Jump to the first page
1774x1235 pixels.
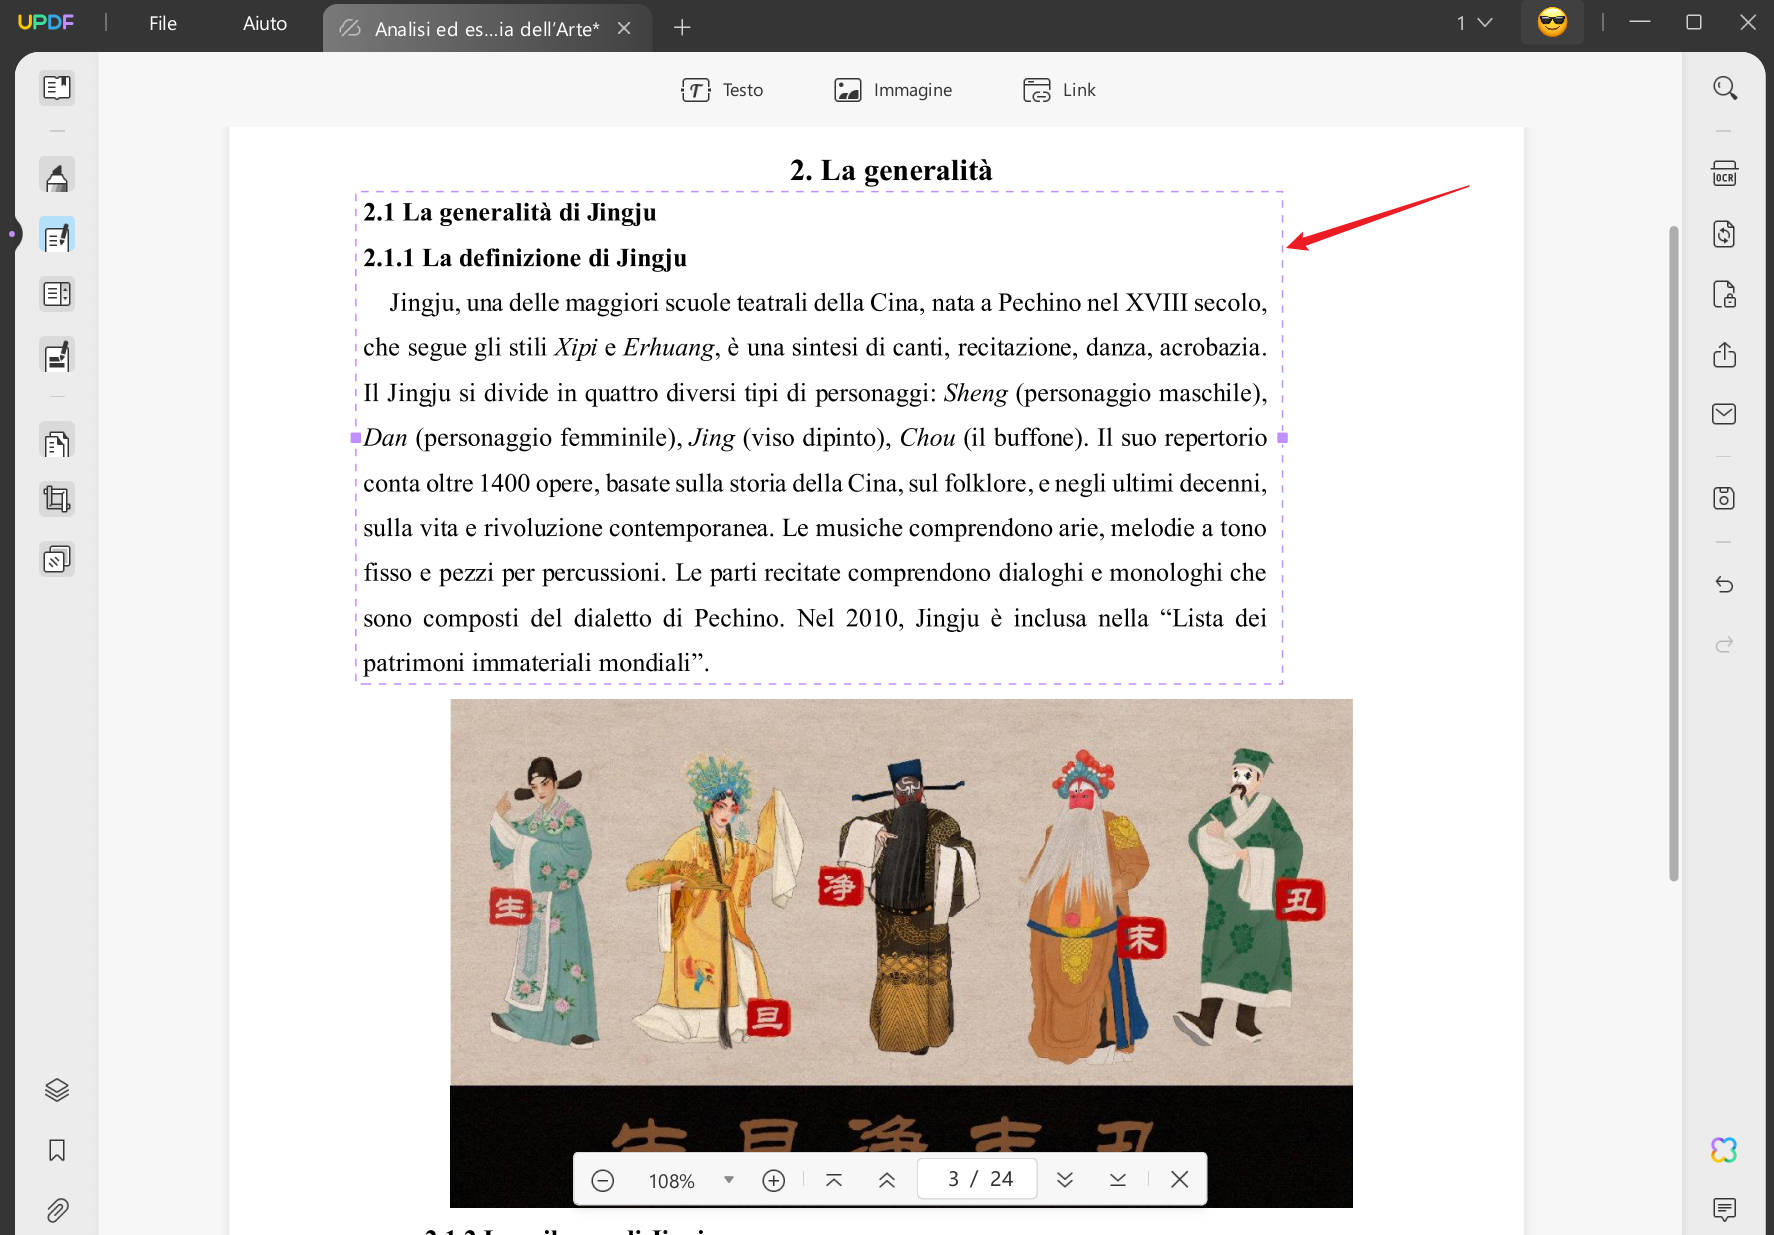(833, 1180)
